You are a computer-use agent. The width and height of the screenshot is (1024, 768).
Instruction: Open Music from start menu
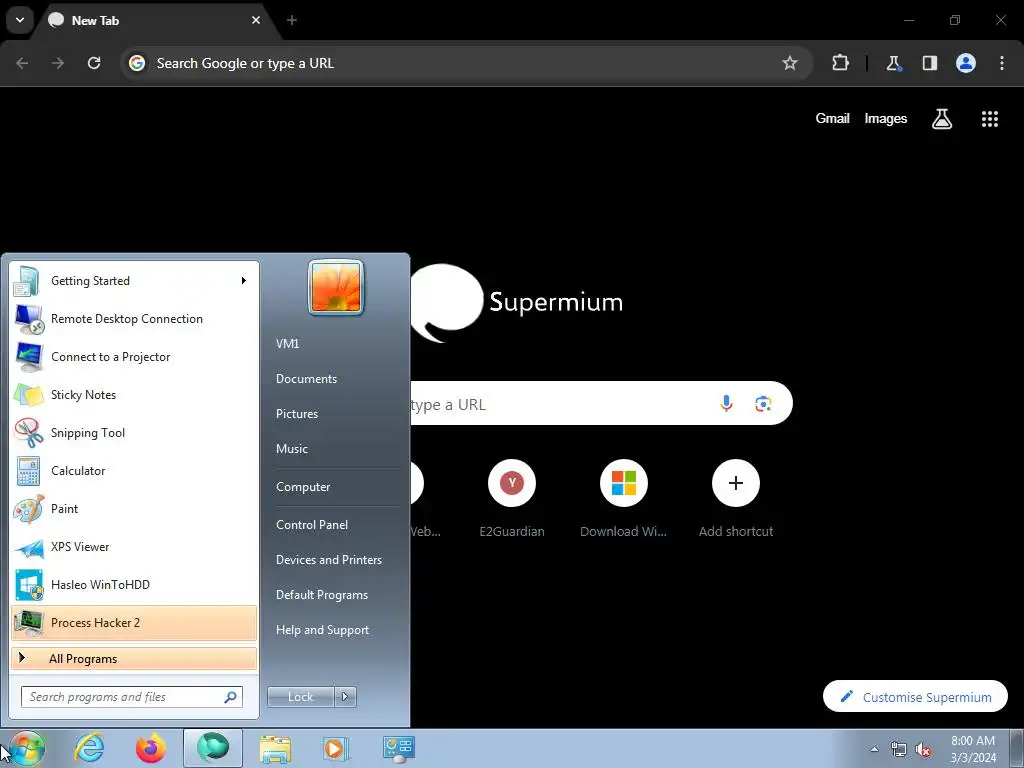point(291,449)
